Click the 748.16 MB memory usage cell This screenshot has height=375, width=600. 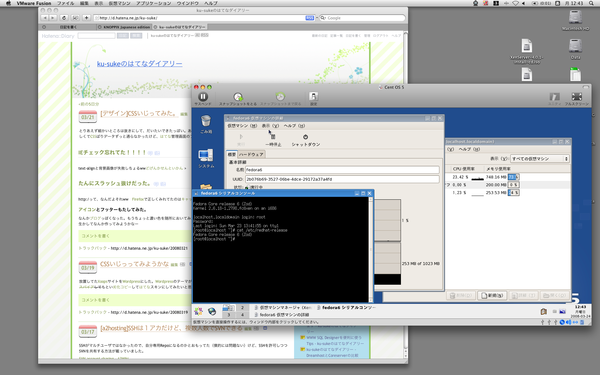click(x=496, y=177)
